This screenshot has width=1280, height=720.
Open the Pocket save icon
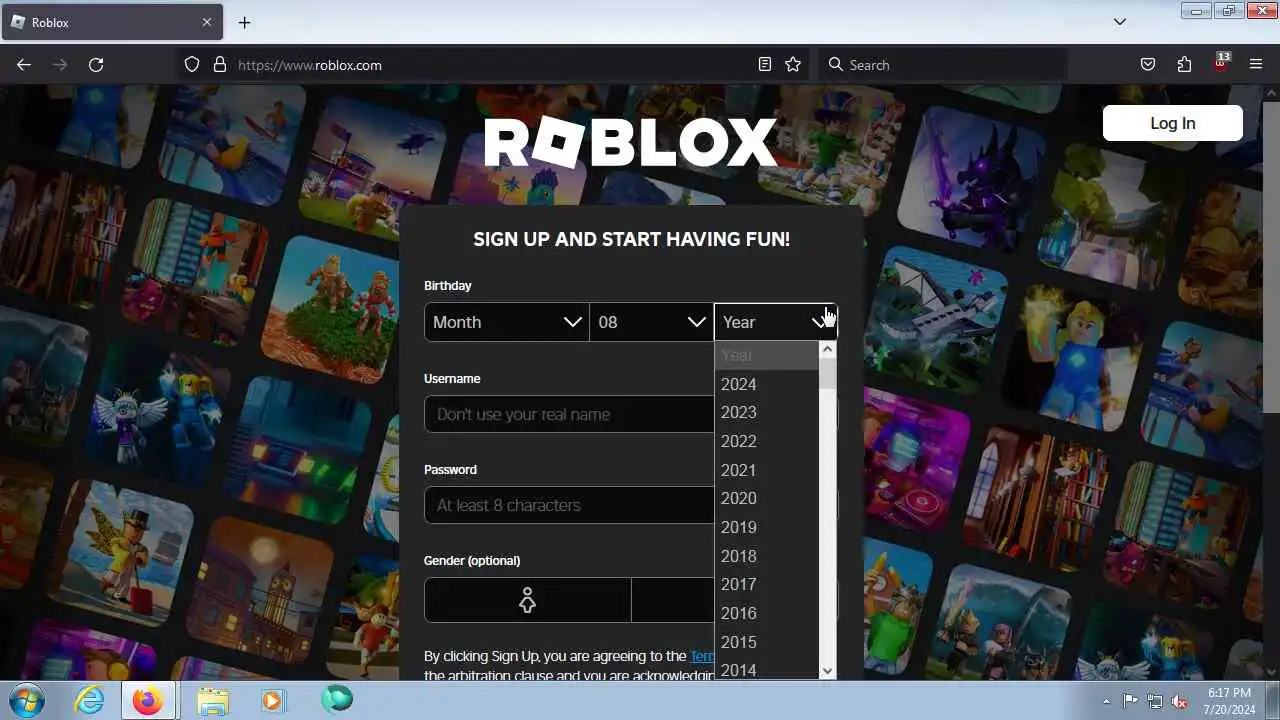click(x=1148, y=65)
